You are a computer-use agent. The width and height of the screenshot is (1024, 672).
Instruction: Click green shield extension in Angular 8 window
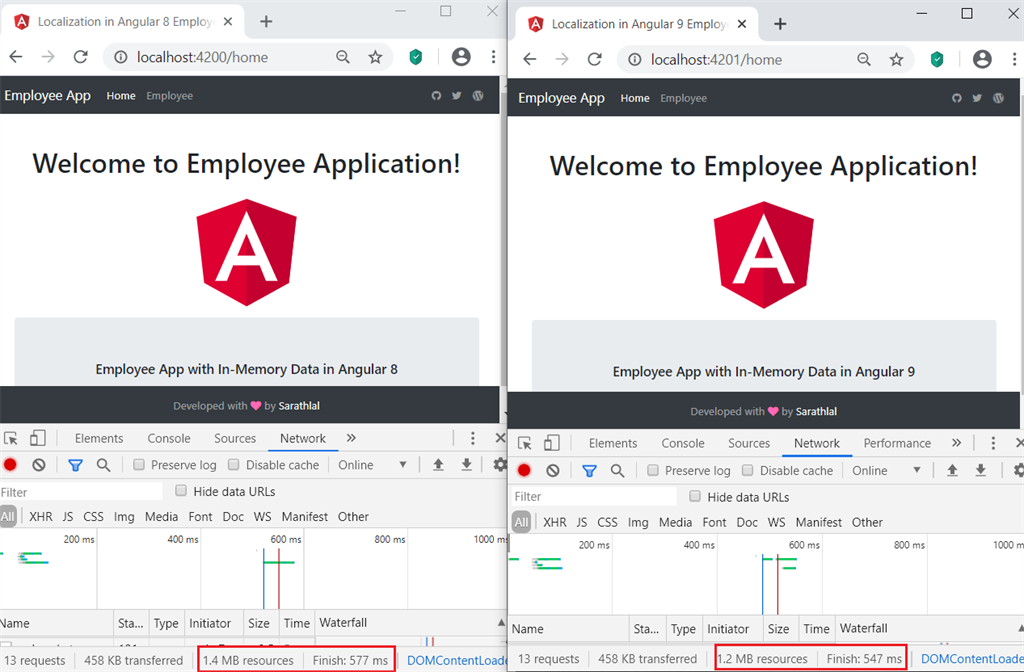[416, 57]
